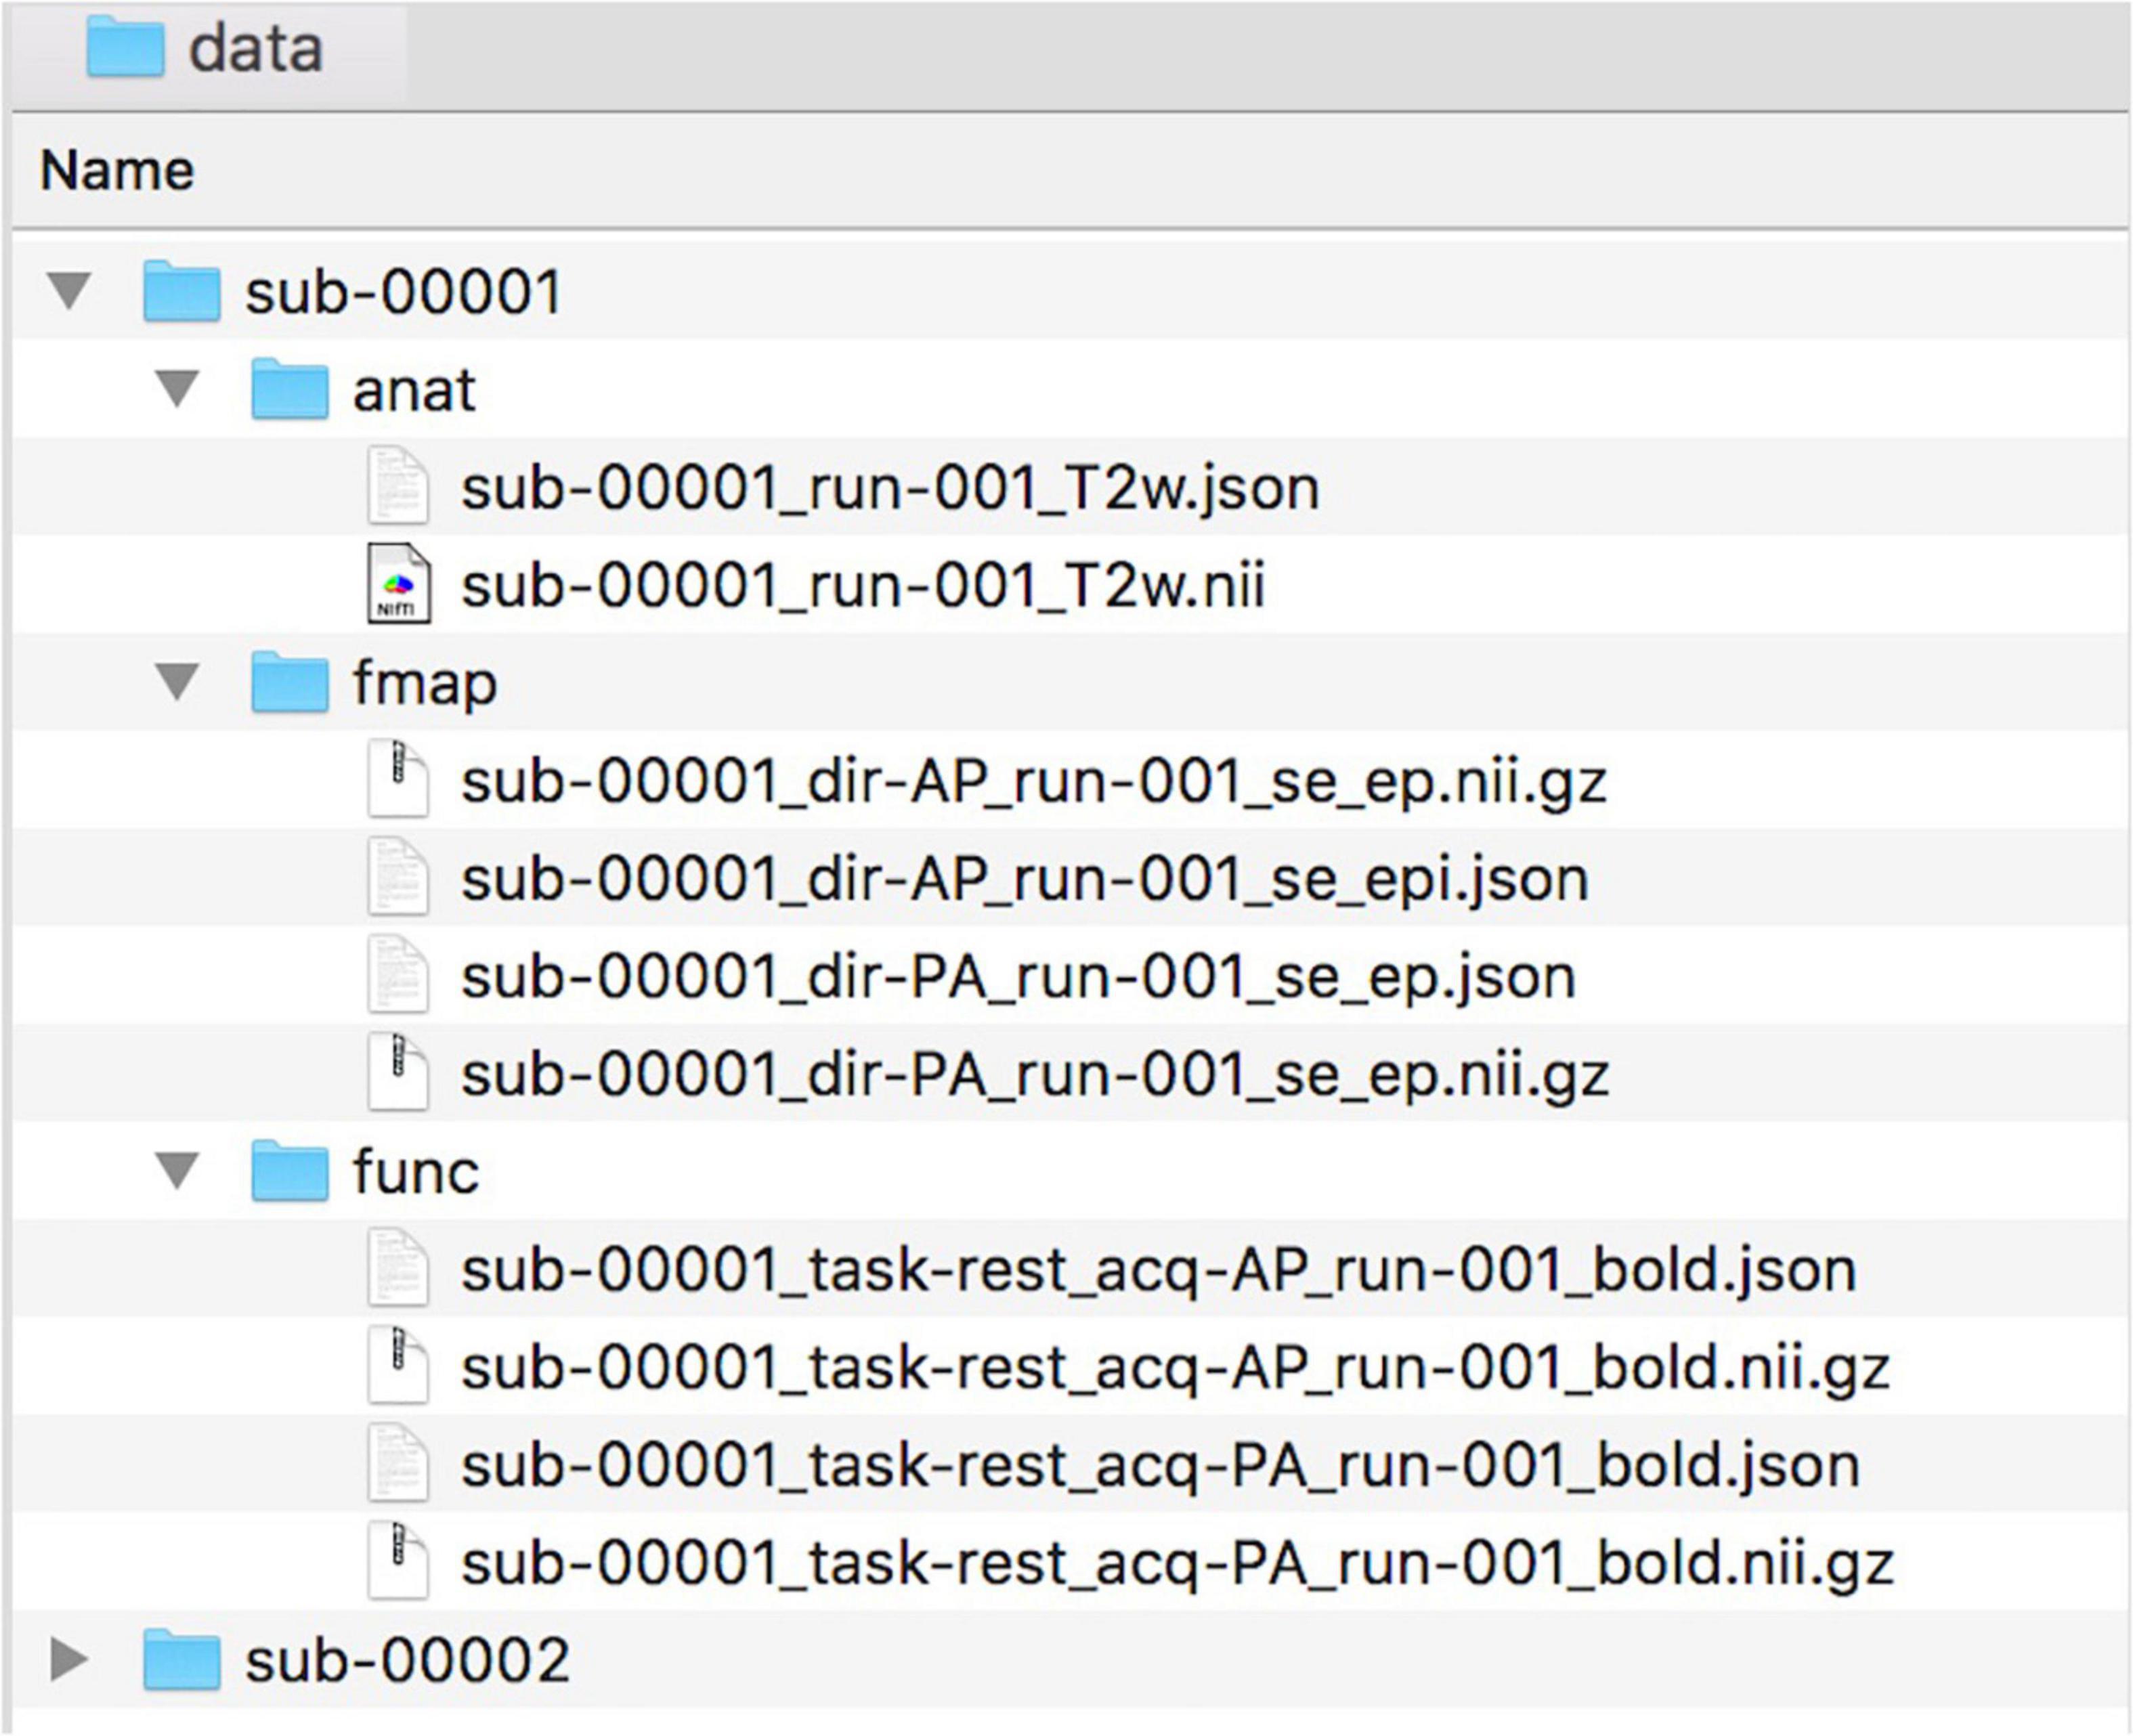Viewport: 2133px width, 1736px height.
Task: Select file sub-00001_task-rest_acq-AP_run-001_bold.nii.gz
Action: [1176, 1369]
